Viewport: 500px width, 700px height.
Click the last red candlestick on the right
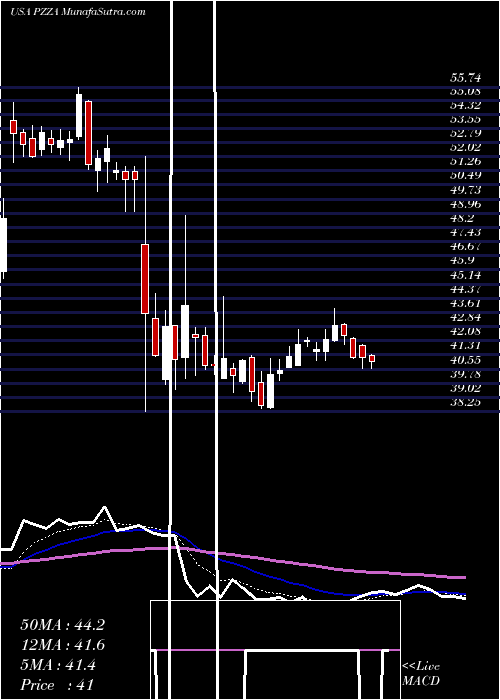(372, 358)
